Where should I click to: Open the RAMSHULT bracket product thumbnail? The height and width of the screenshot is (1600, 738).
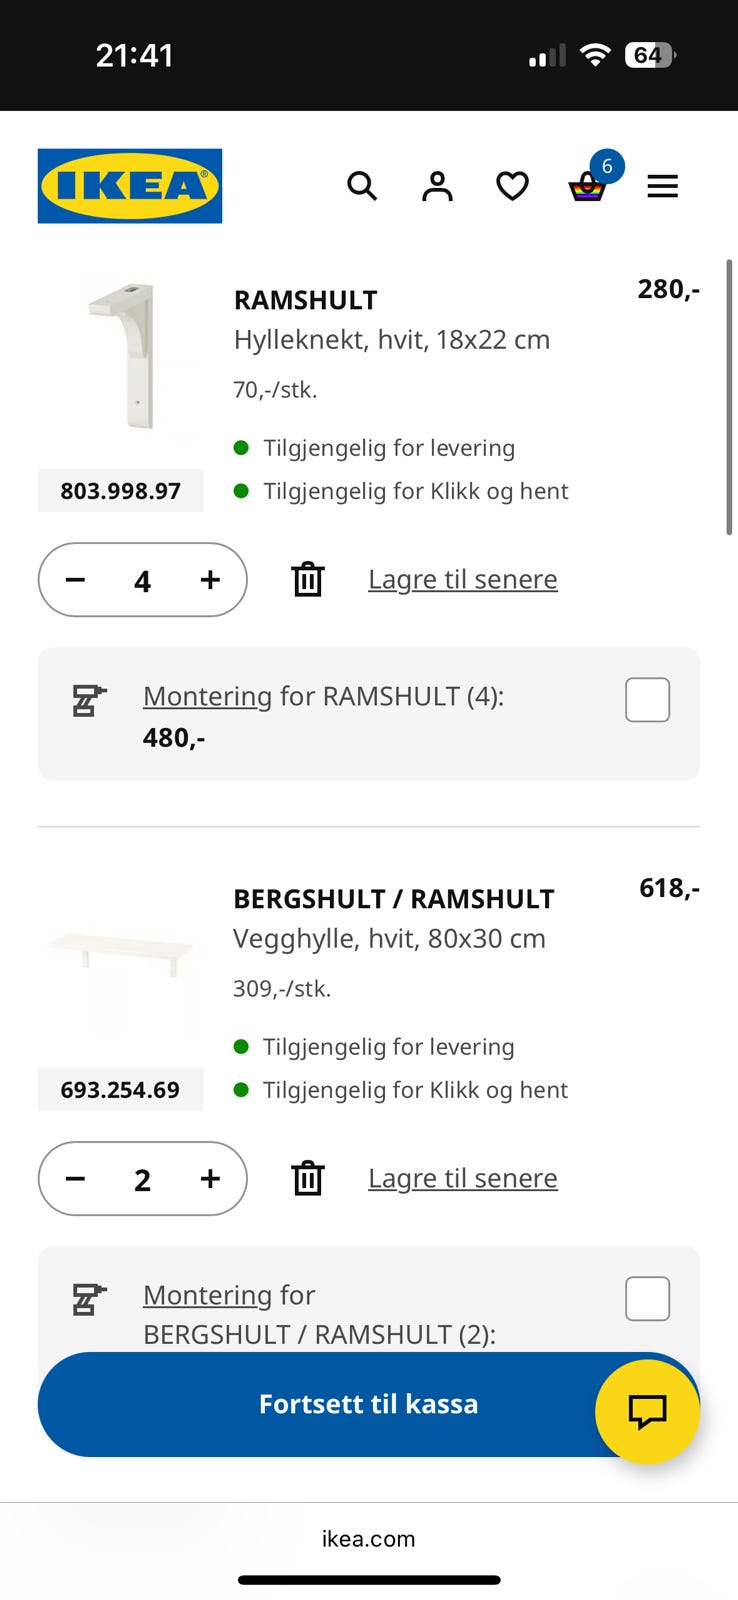pyautogui.click(x=121, y=357)
